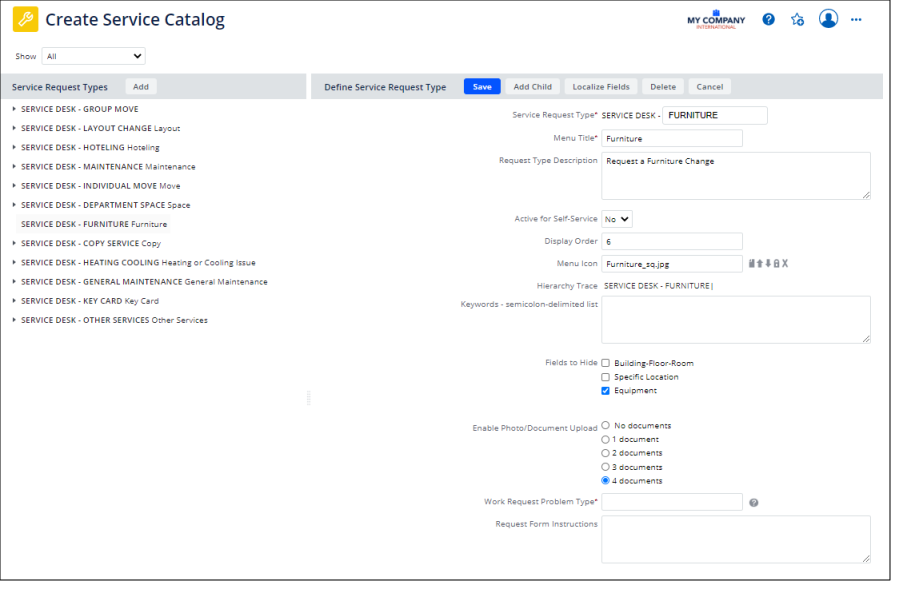Save the Furniture service request type

coord(481,86)
